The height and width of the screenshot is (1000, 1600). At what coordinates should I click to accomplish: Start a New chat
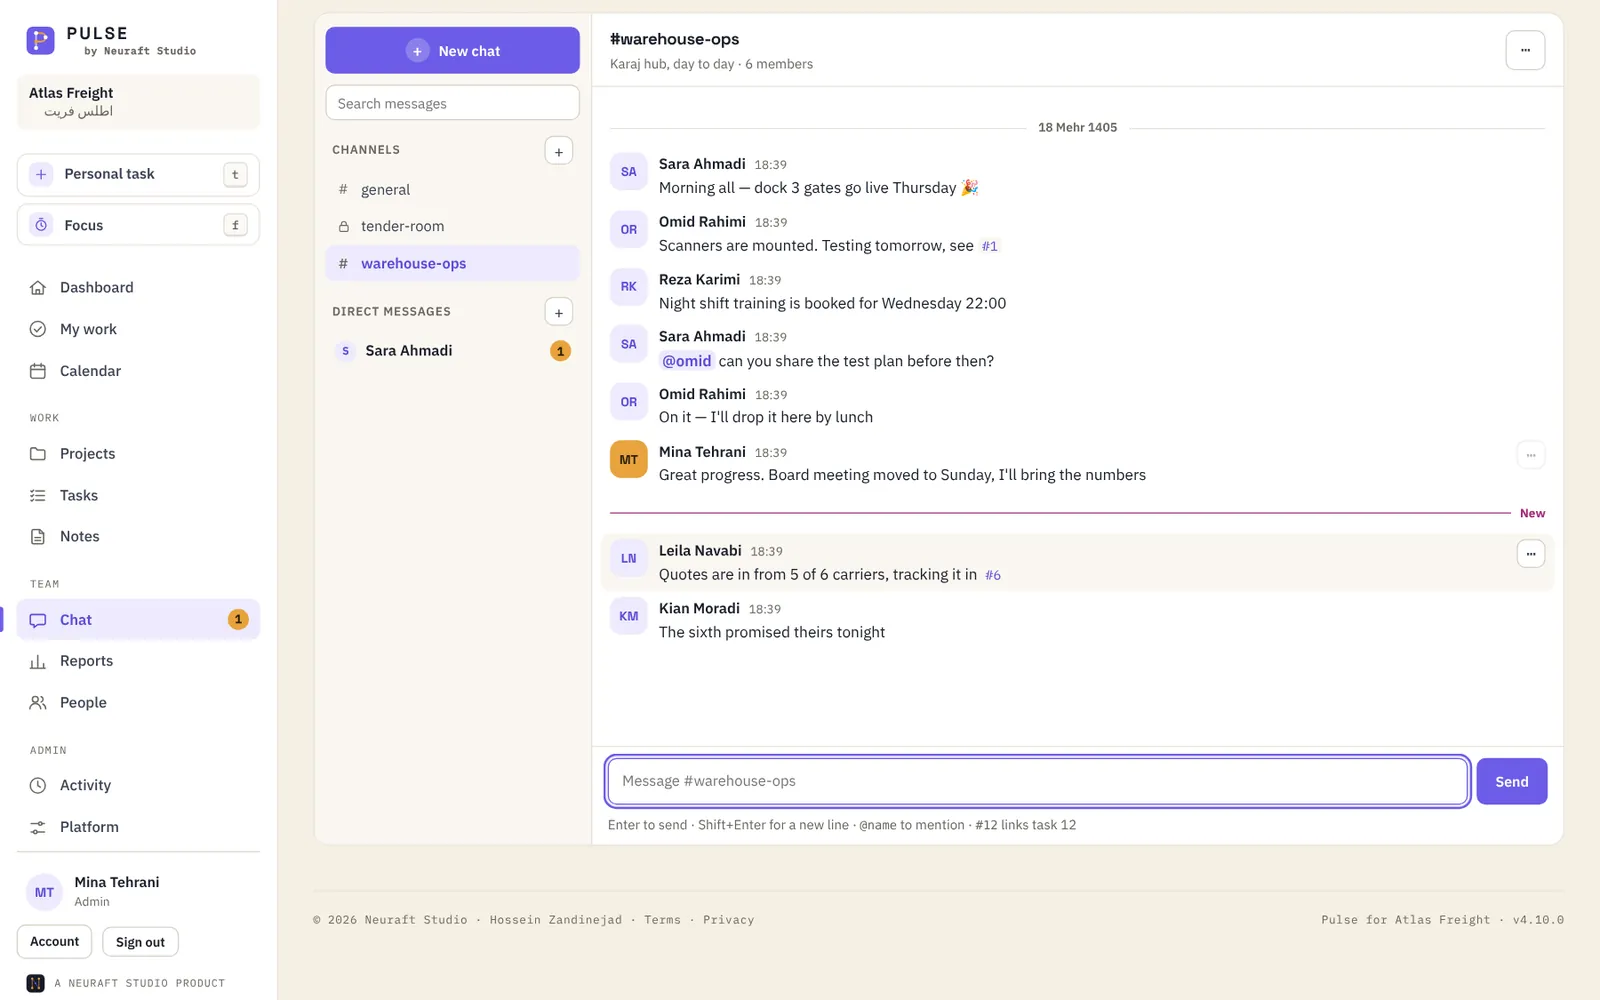coord(452,50)
